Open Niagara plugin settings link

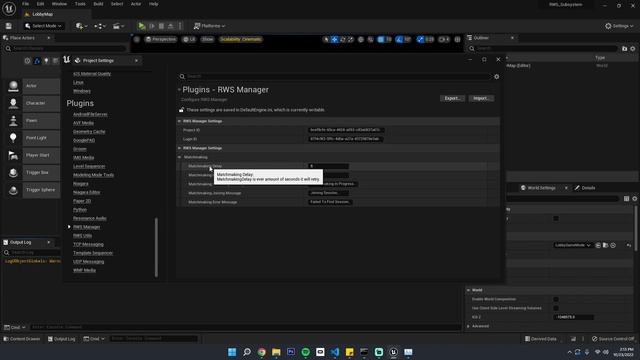[x=80, y=184]
